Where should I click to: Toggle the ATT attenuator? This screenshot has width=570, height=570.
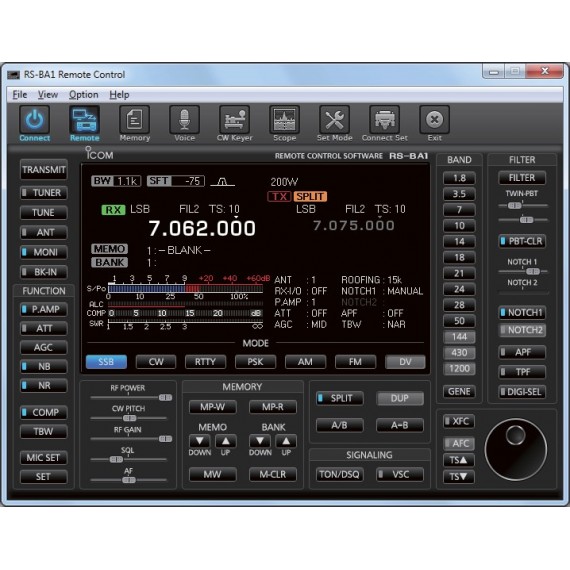pos(44,328)
